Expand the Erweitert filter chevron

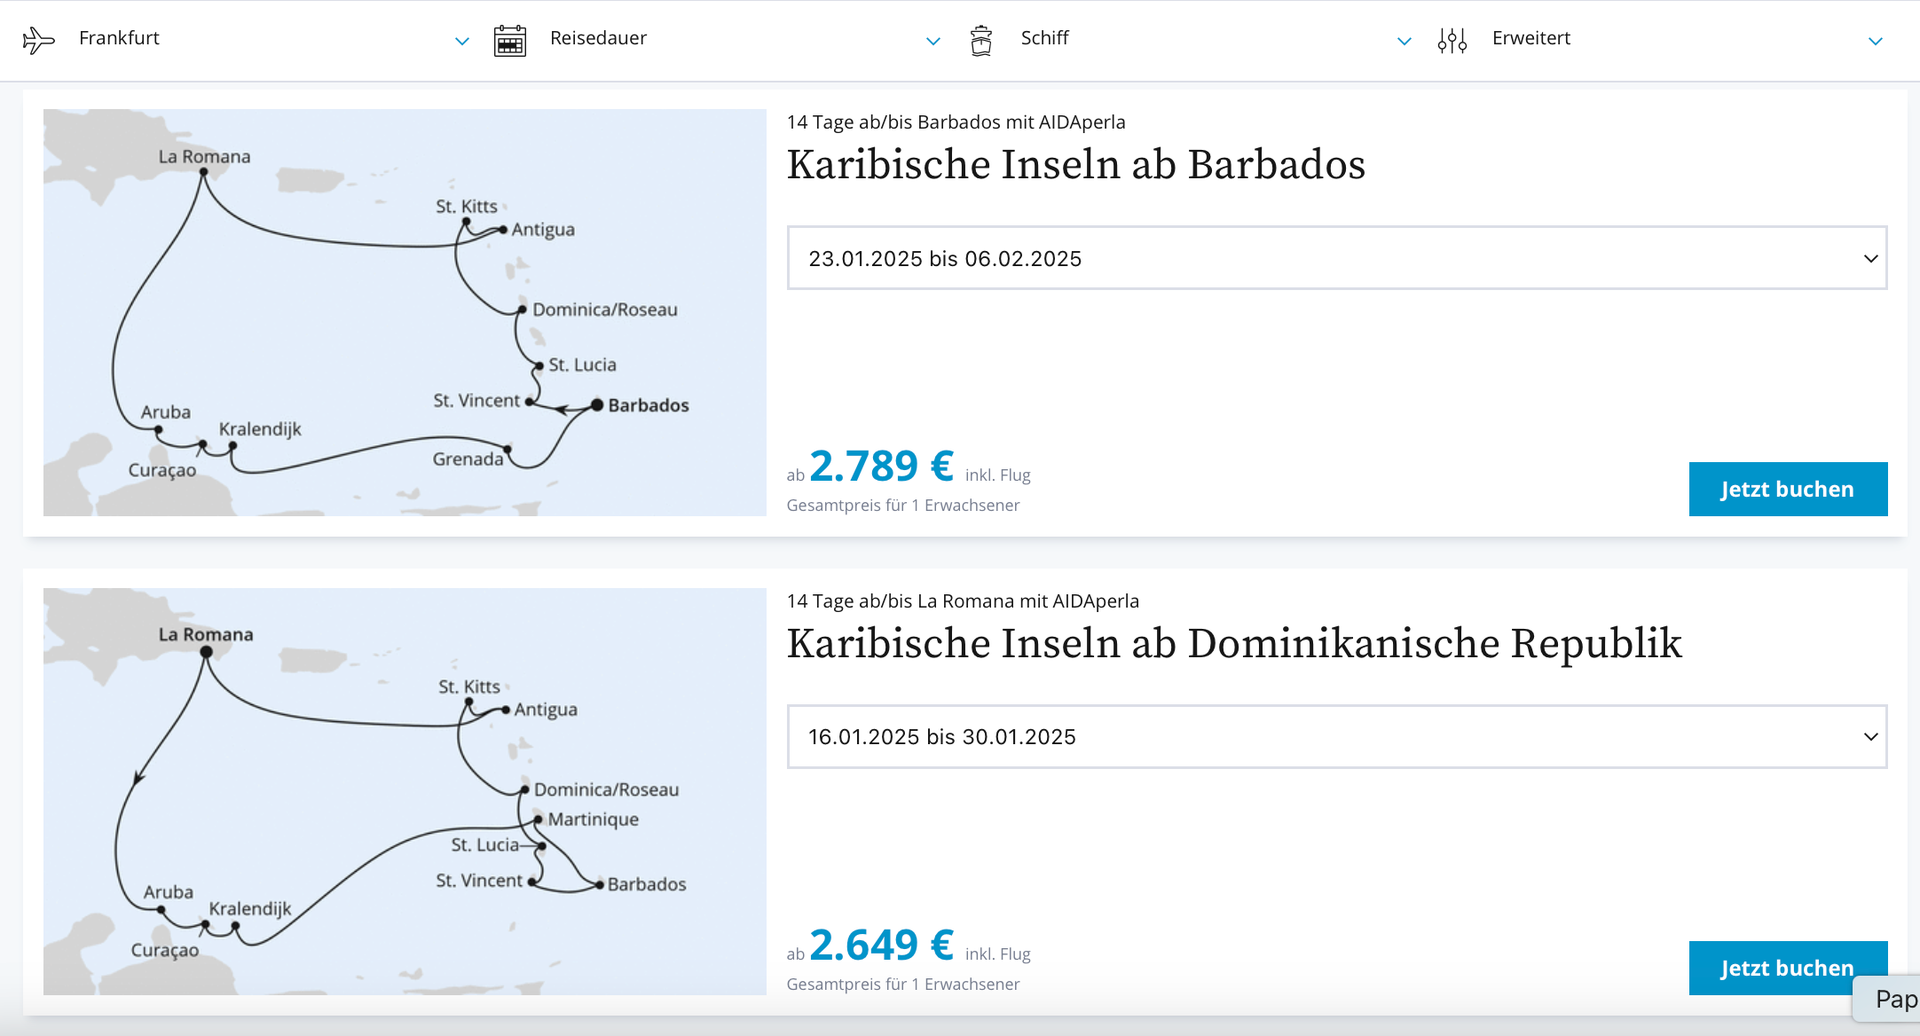point(1875,42)
